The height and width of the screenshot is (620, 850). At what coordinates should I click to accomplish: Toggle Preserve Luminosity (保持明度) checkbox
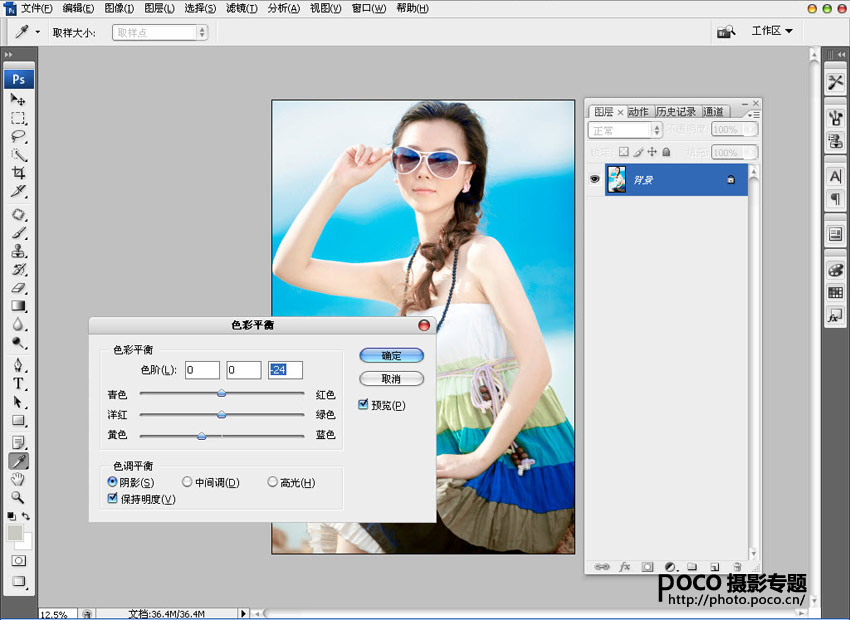[x=112, y=499]
